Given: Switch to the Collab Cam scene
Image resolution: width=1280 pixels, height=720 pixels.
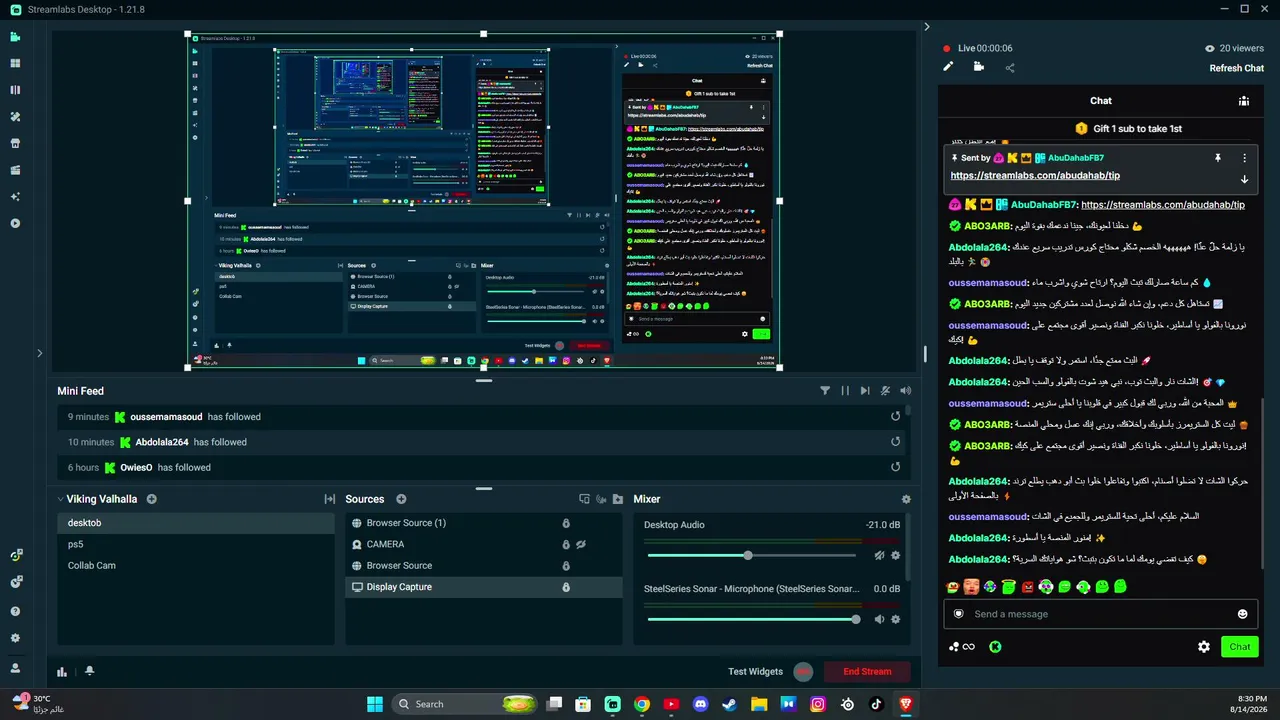Looking at the screenshot, I should tap(195, 566).
